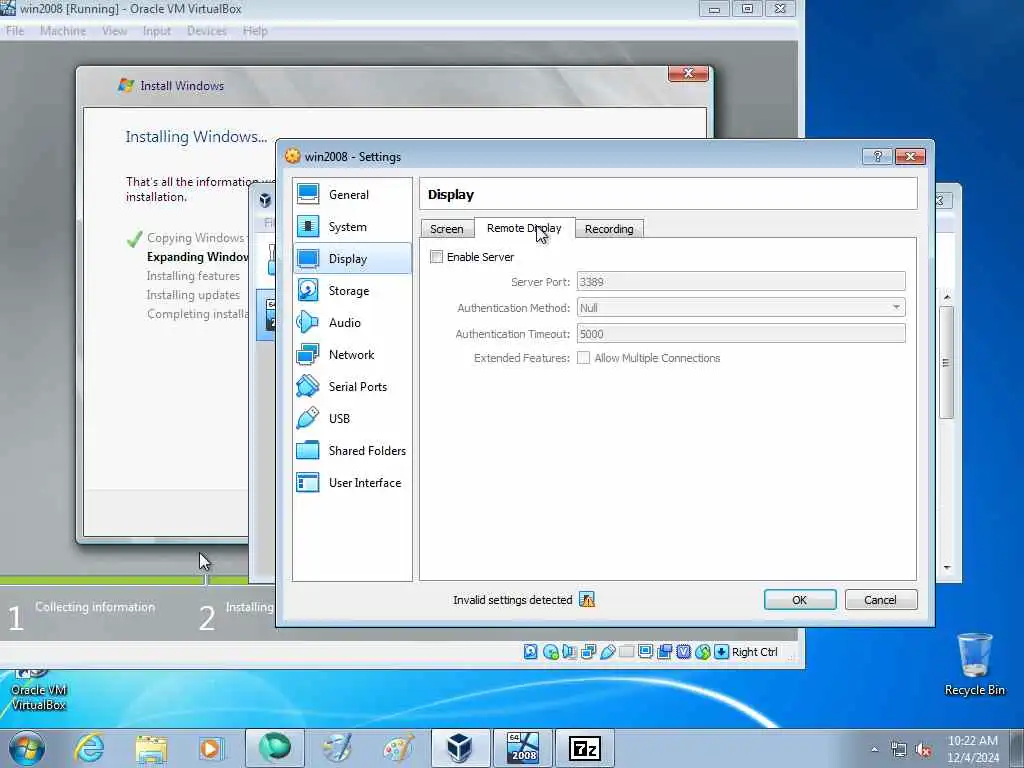Click the shared folders status bar icon
The image size is (1024, 768).
coord(626,652)
